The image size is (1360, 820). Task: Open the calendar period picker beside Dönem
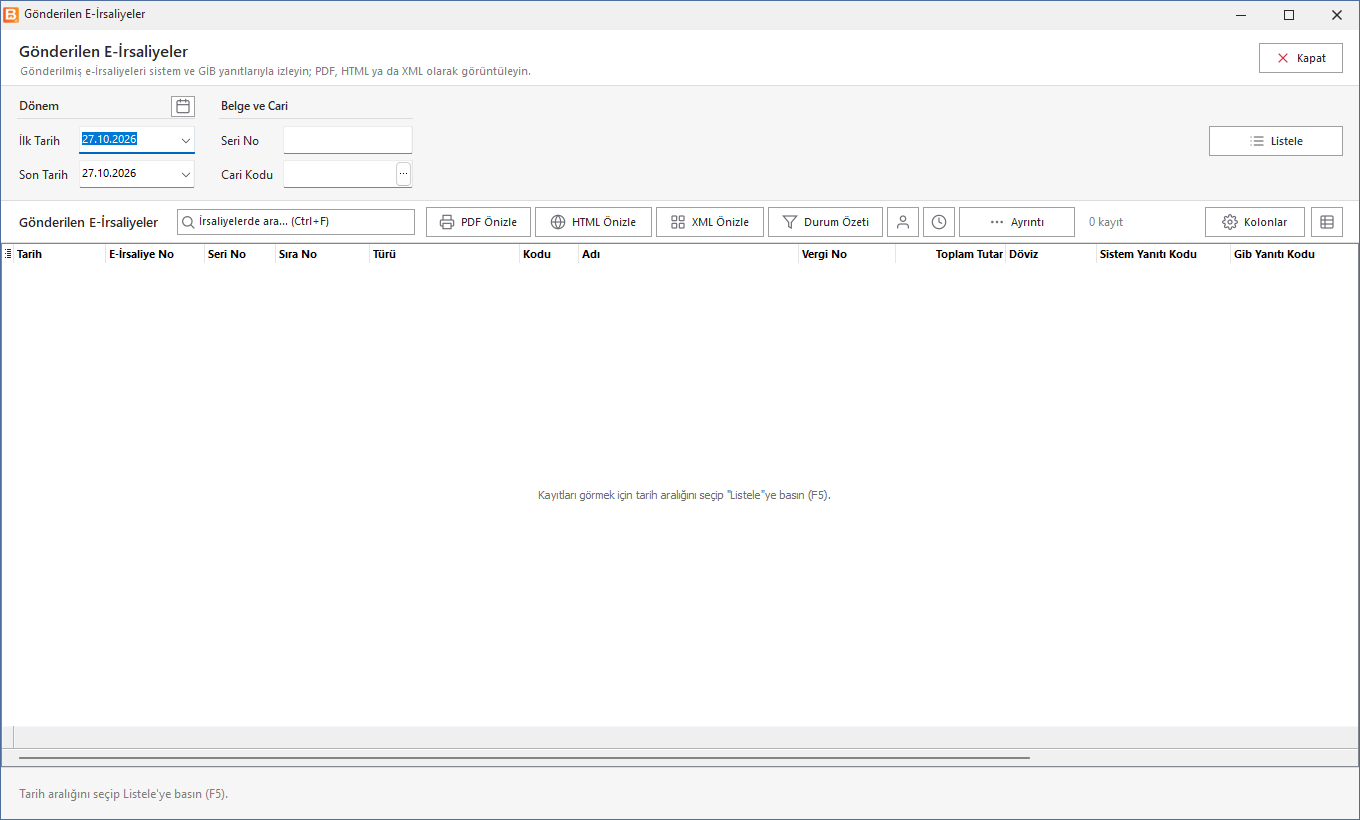183,106
